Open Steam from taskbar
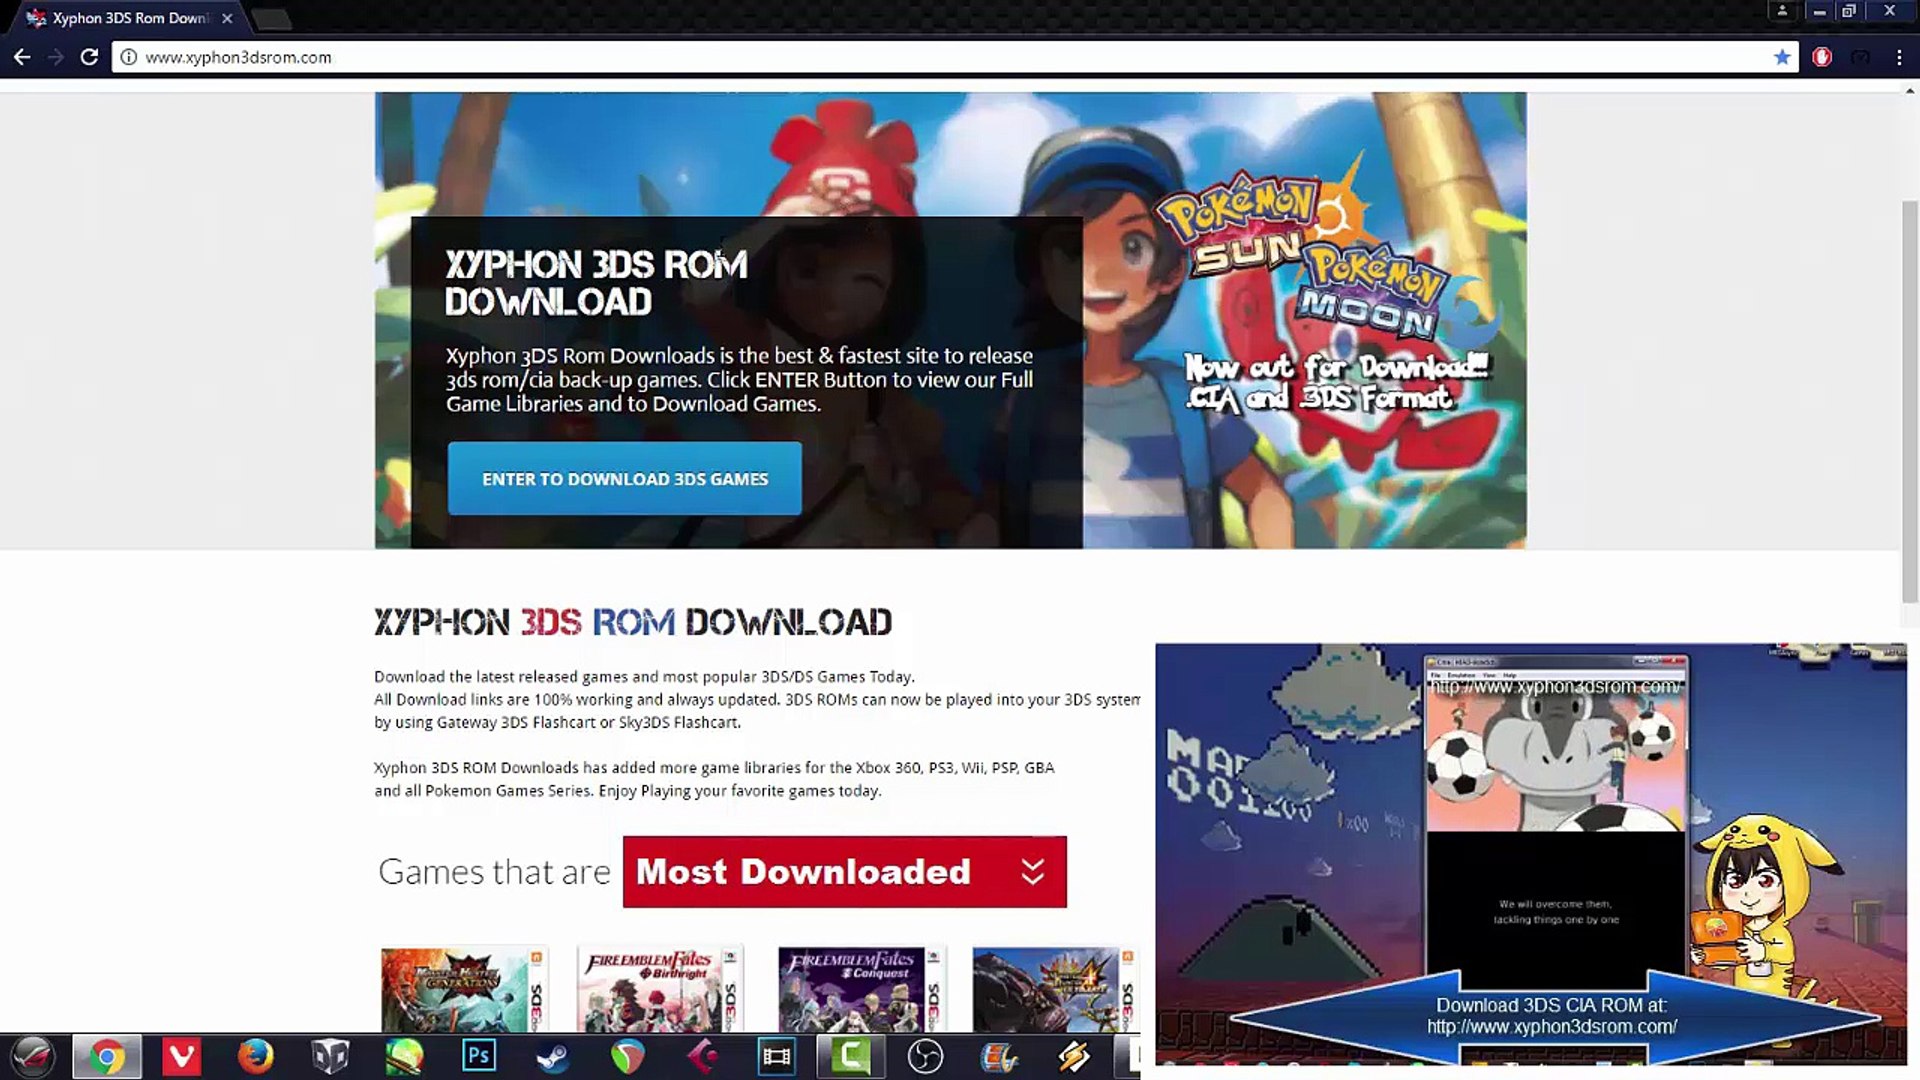The height and width of the screenshot is (1080, 1920). point(553,1056)
